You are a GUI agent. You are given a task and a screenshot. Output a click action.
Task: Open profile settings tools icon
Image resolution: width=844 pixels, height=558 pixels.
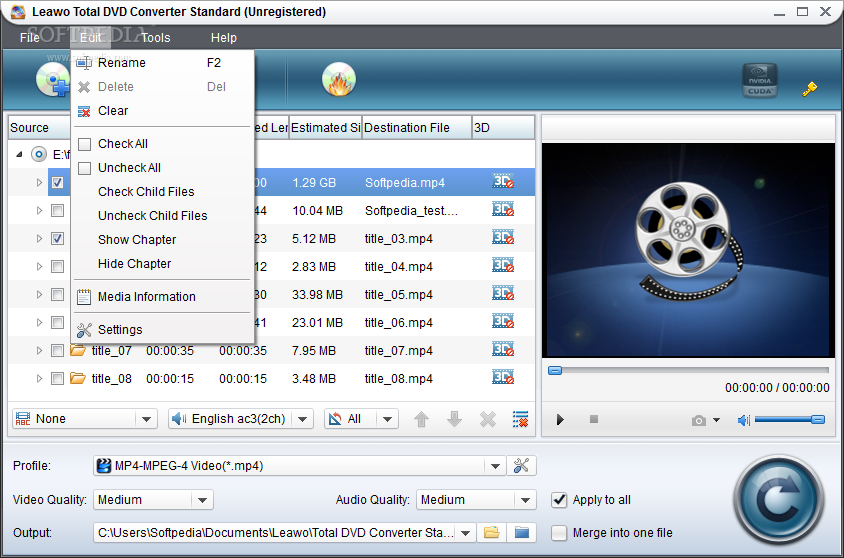521,465
